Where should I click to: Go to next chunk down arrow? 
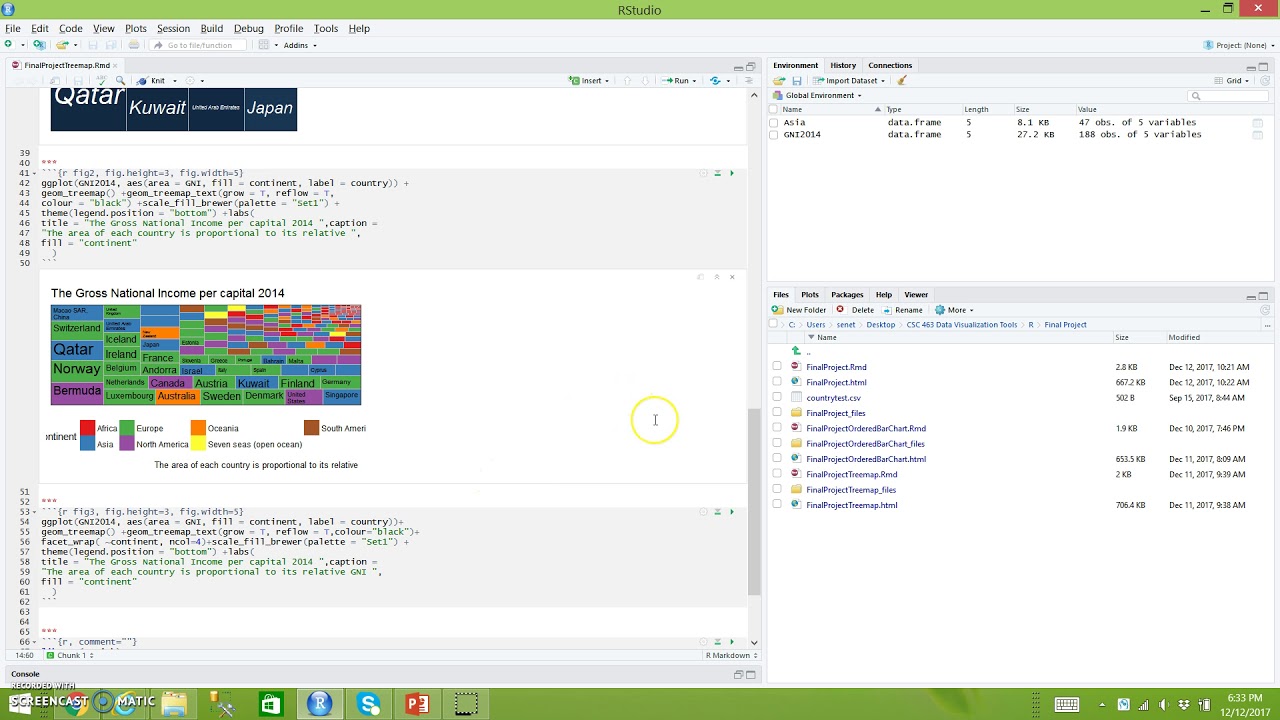(x=645, y=81)
